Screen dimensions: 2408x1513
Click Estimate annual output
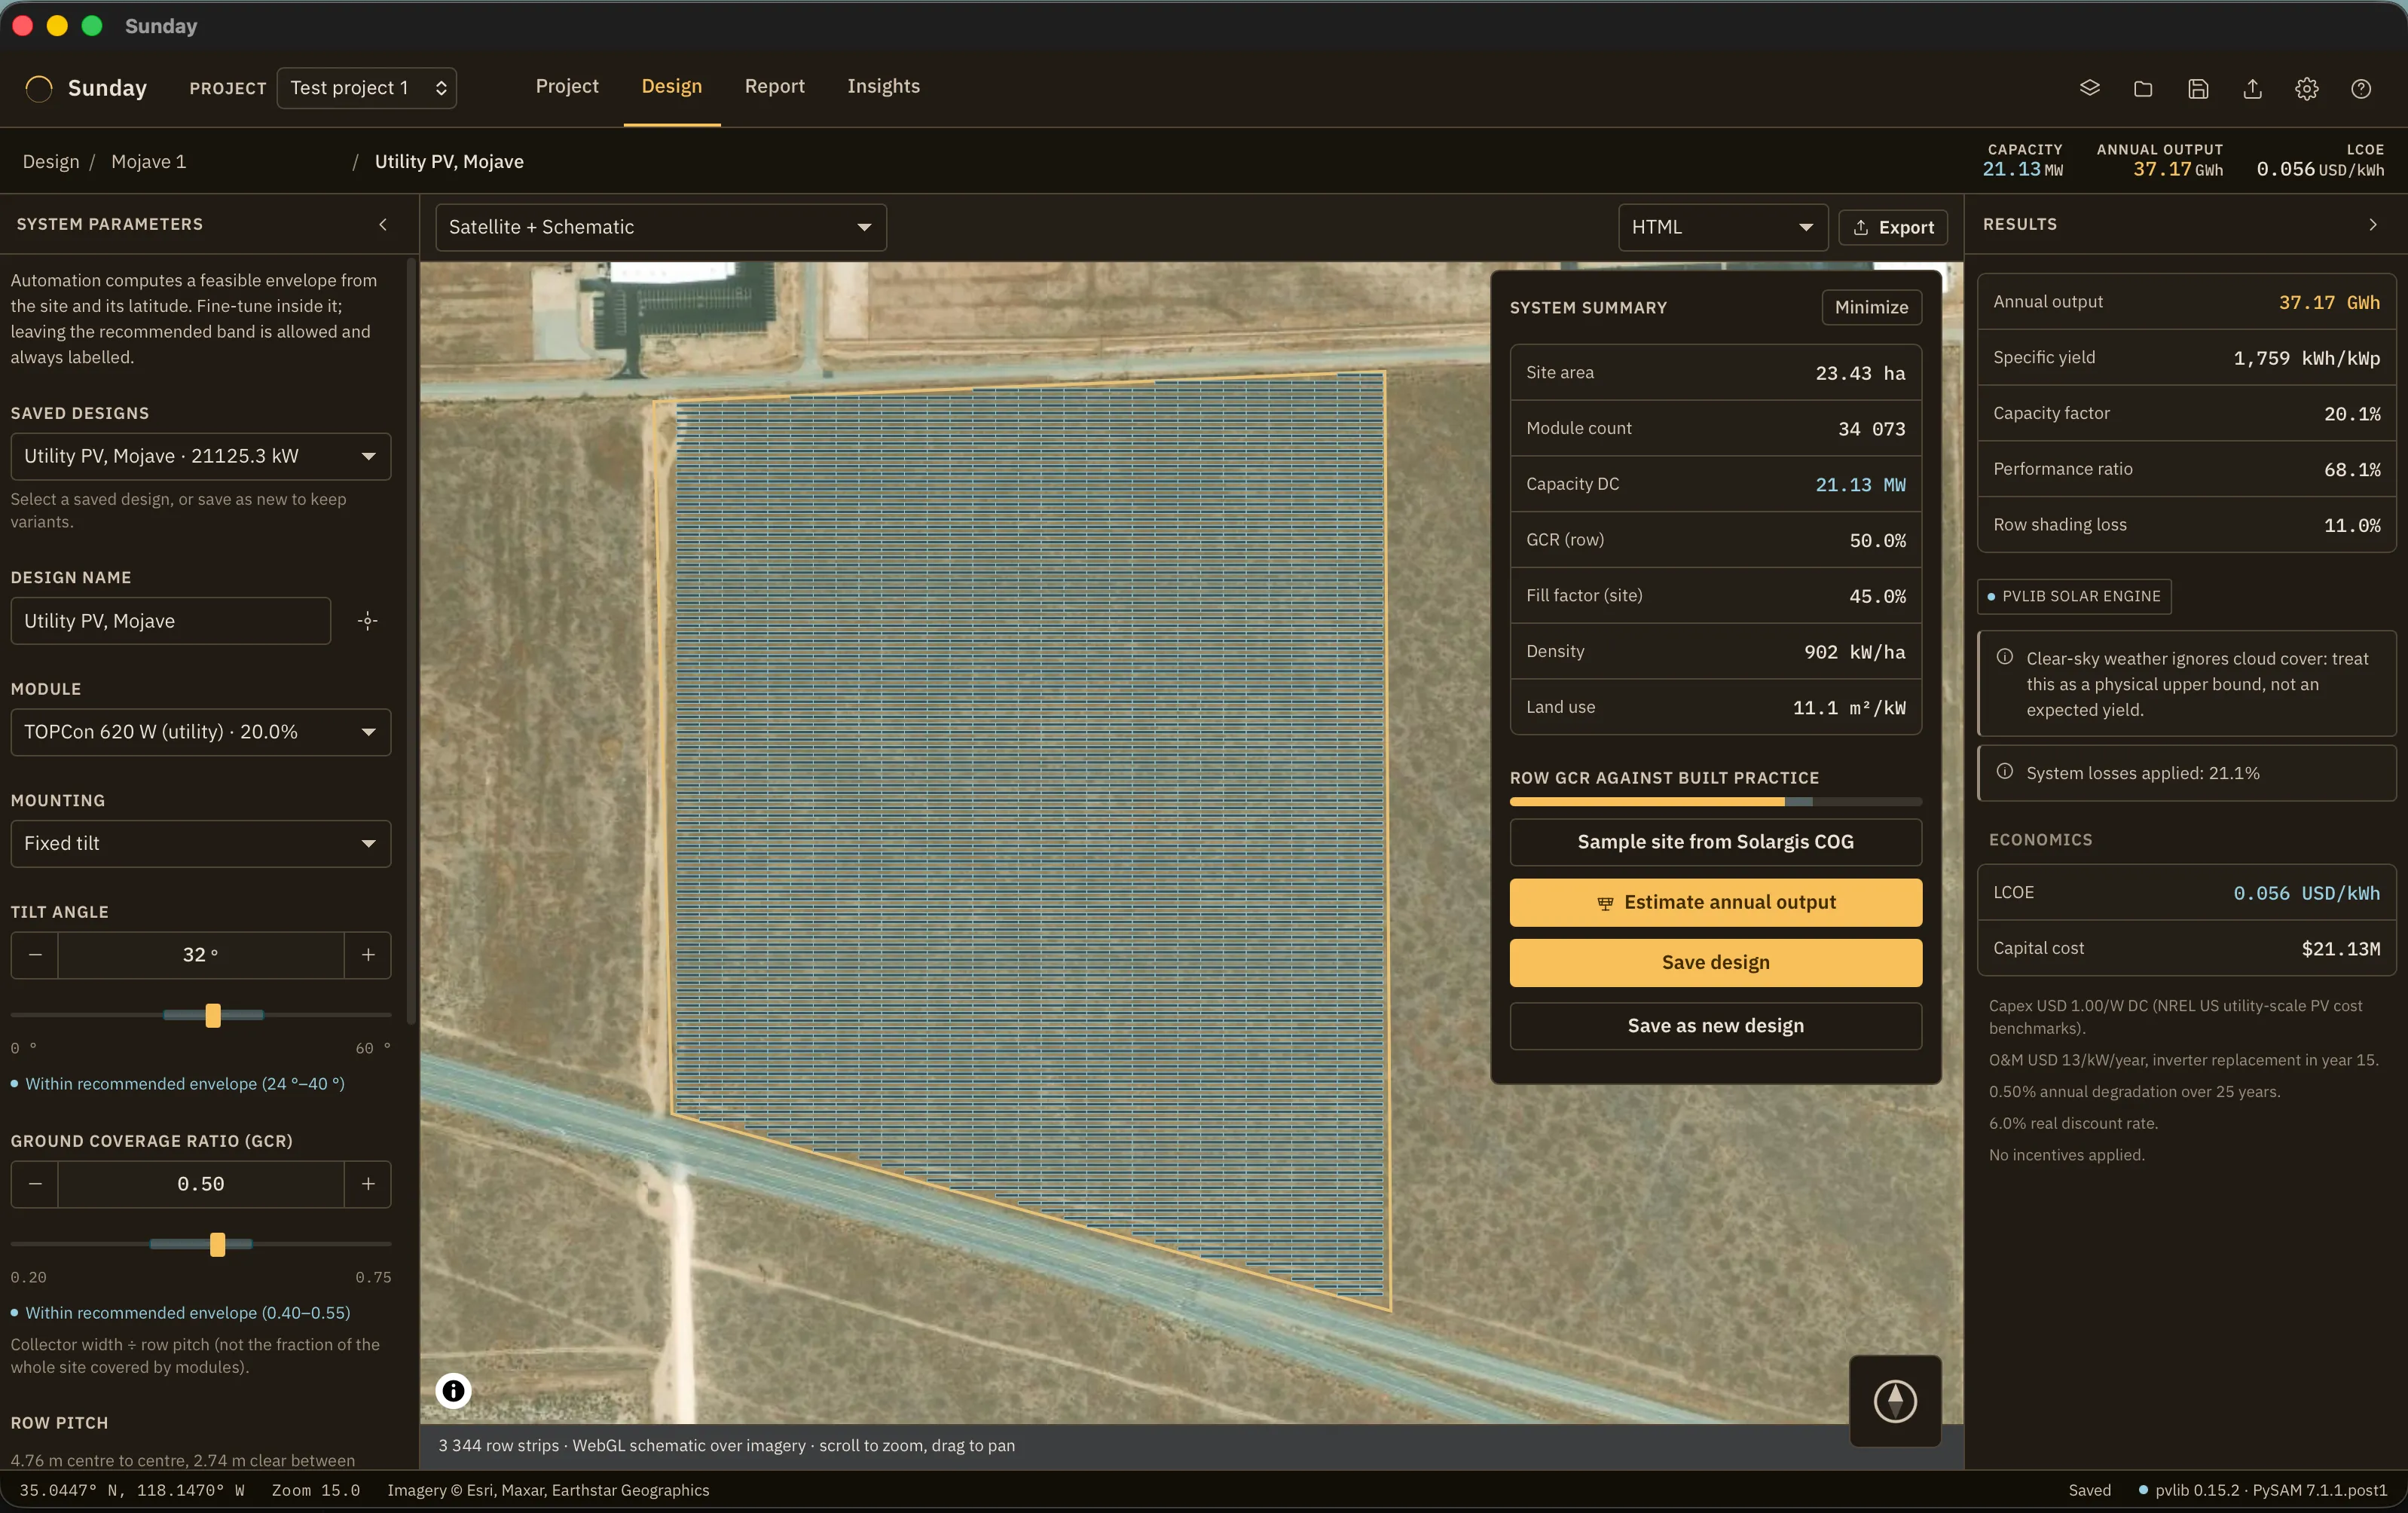pyautogui.click(x=1716, y=902)
